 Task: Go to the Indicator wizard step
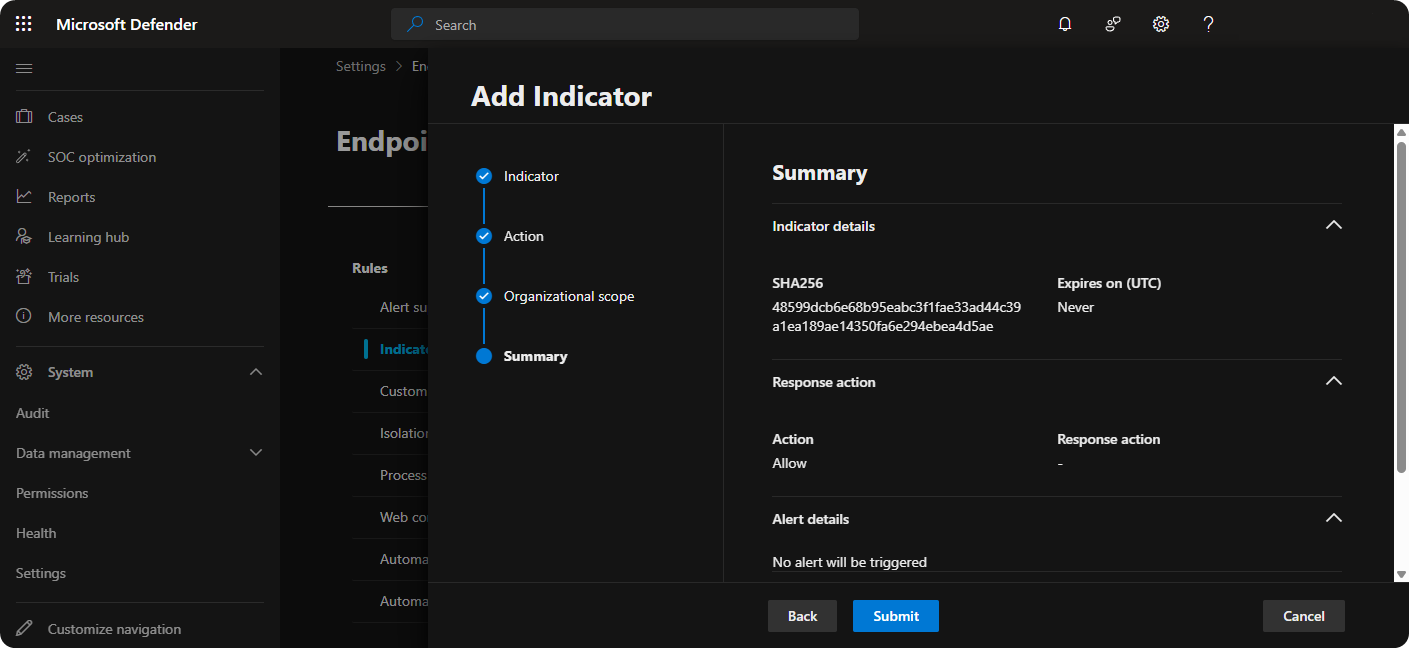[530, 176]
